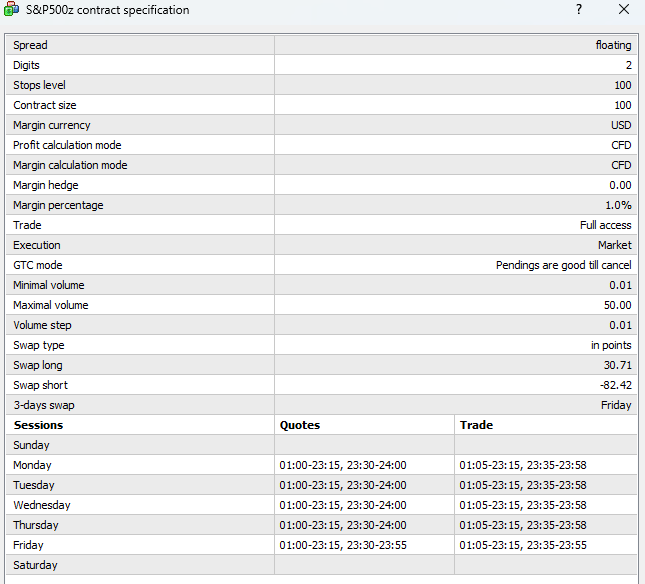Click Friday's trade times ending 23:55
Screen dimensions: 645x584
[x=523, y=545]
